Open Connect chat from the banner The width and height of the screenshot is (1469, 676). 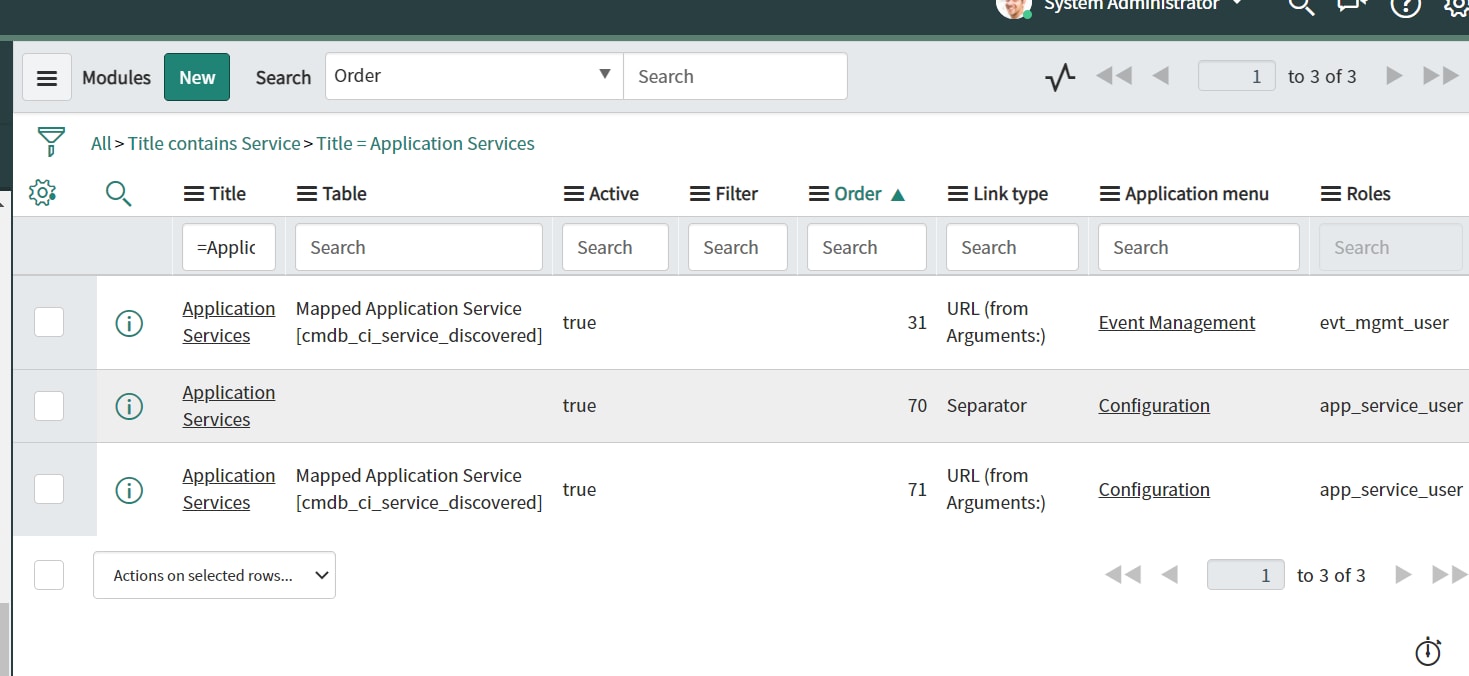tap(1351, 8)
